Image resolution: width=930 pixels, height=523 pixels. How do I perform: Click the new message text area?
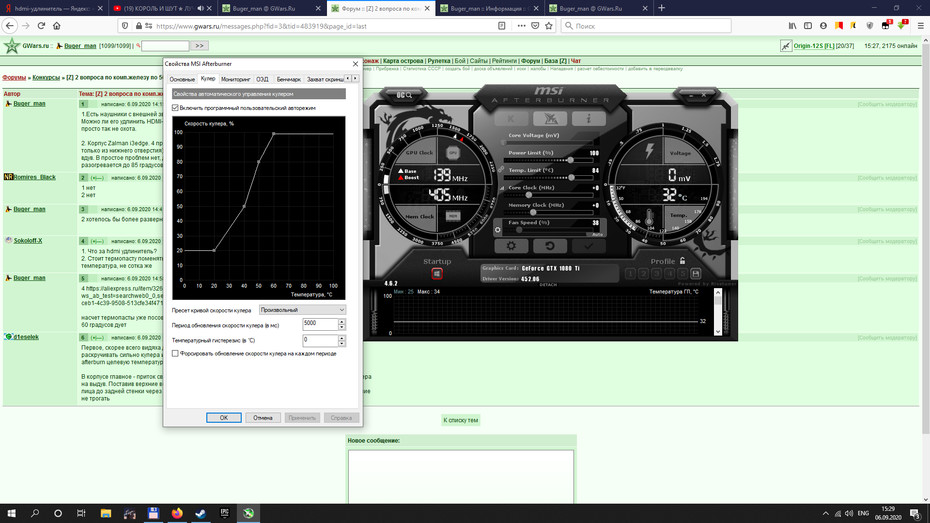point(461,477)
